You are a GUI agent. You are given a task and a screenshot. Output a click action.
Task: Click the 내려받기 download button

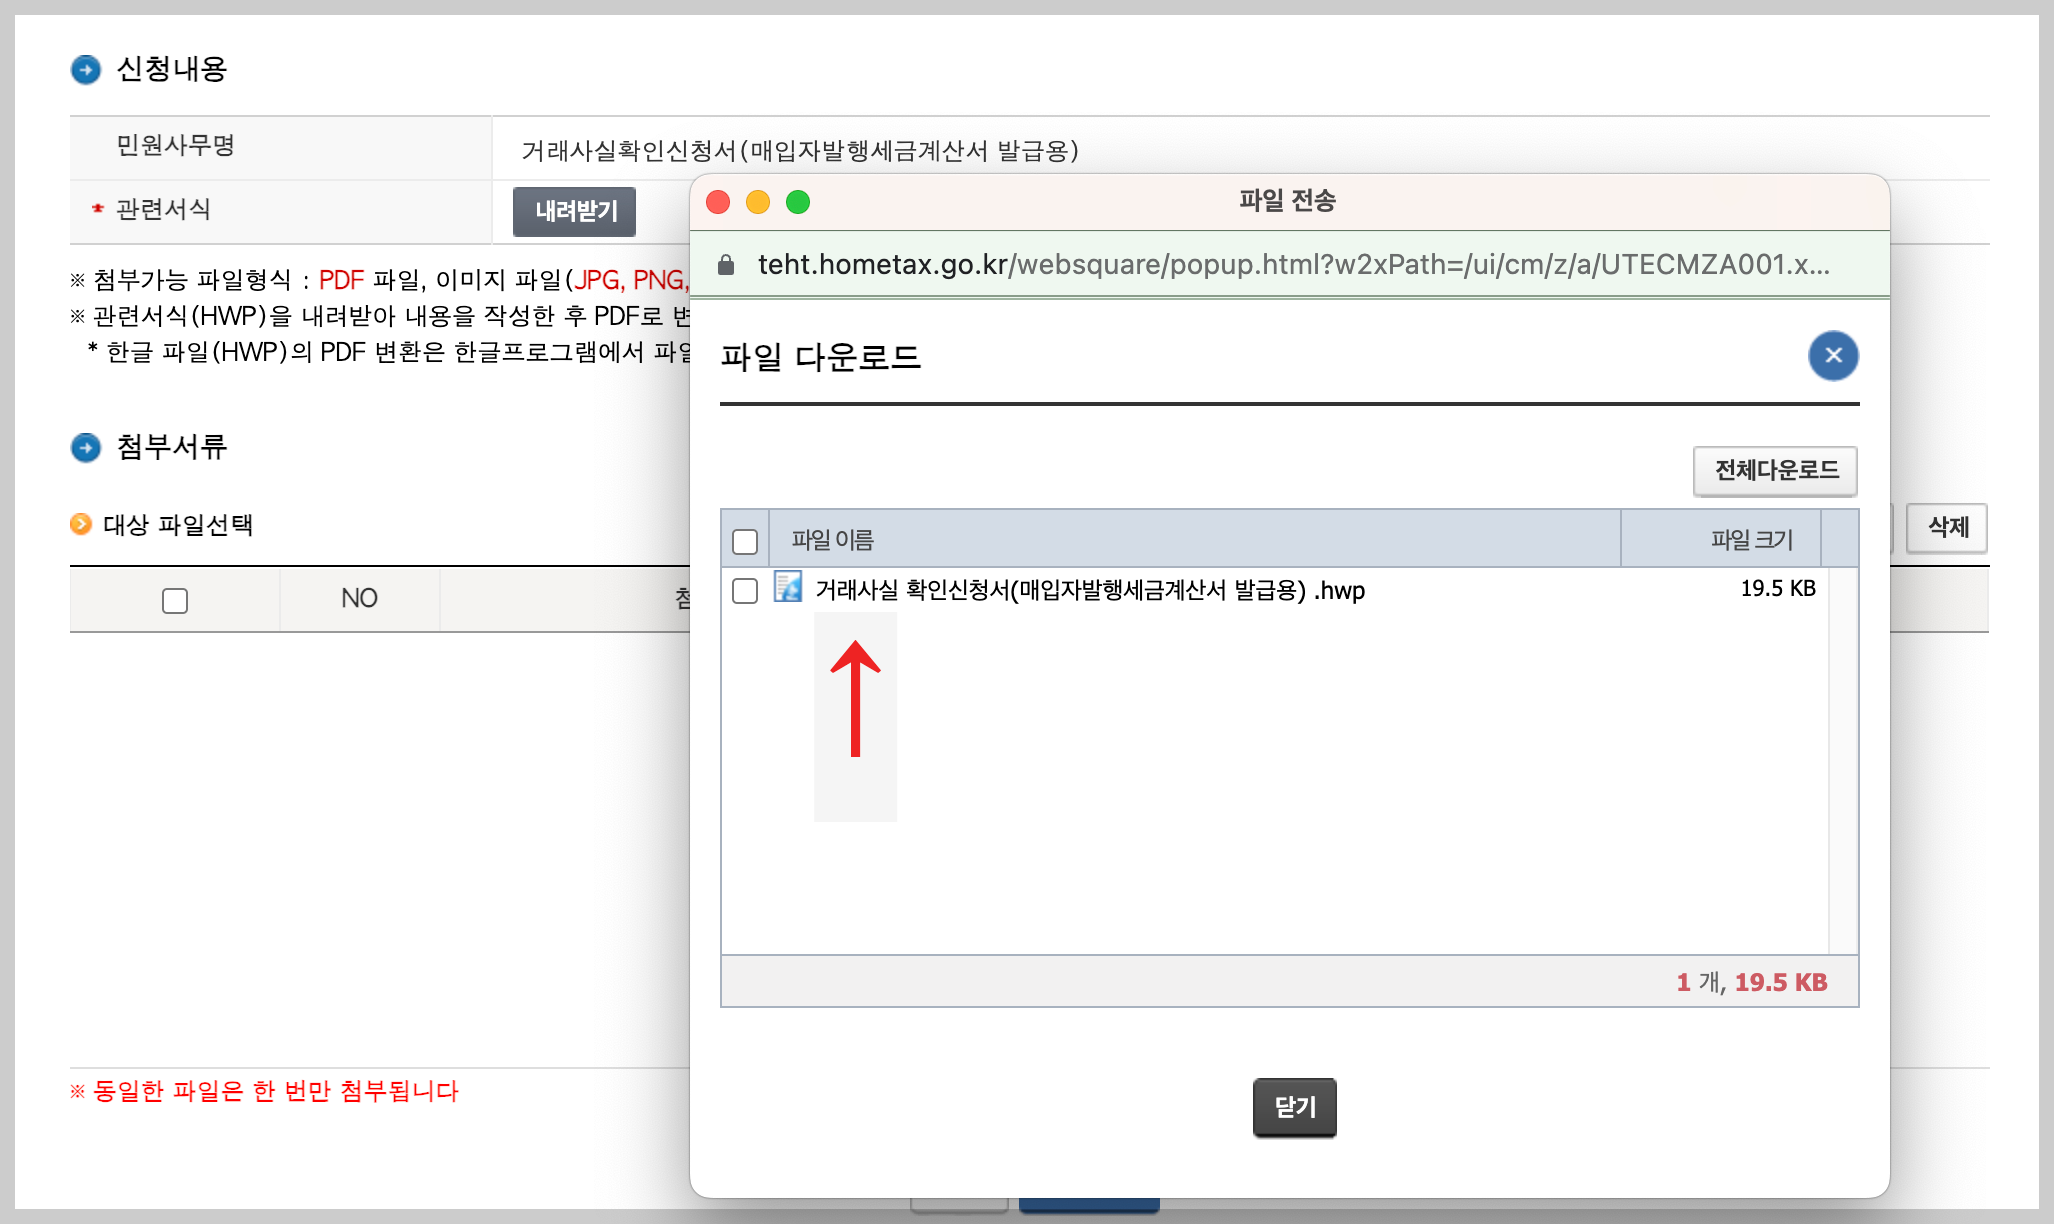pyautogui.click(x=575, y=211)
